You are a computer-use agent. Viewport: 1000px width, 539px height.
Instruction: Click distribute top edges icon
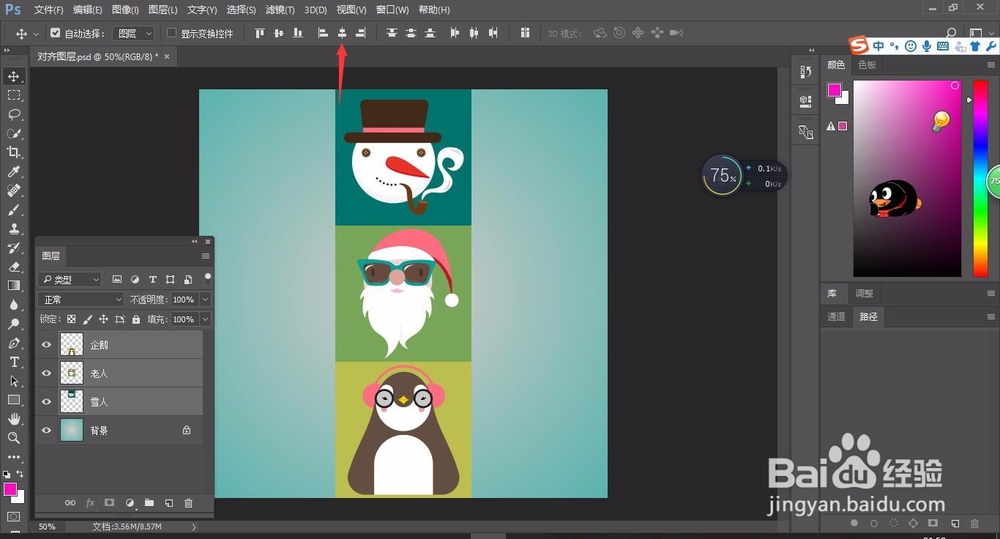pos(392,33)
